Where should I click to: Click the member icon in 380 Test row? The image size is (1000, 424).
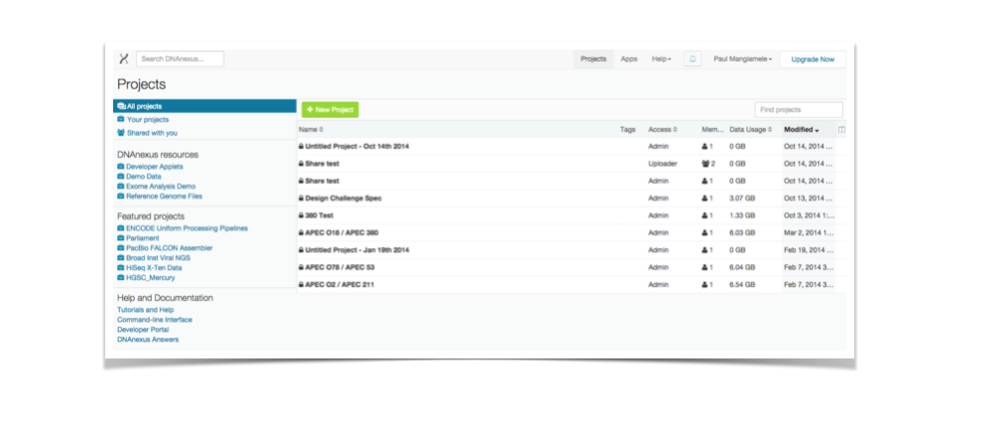pos(705,216)
